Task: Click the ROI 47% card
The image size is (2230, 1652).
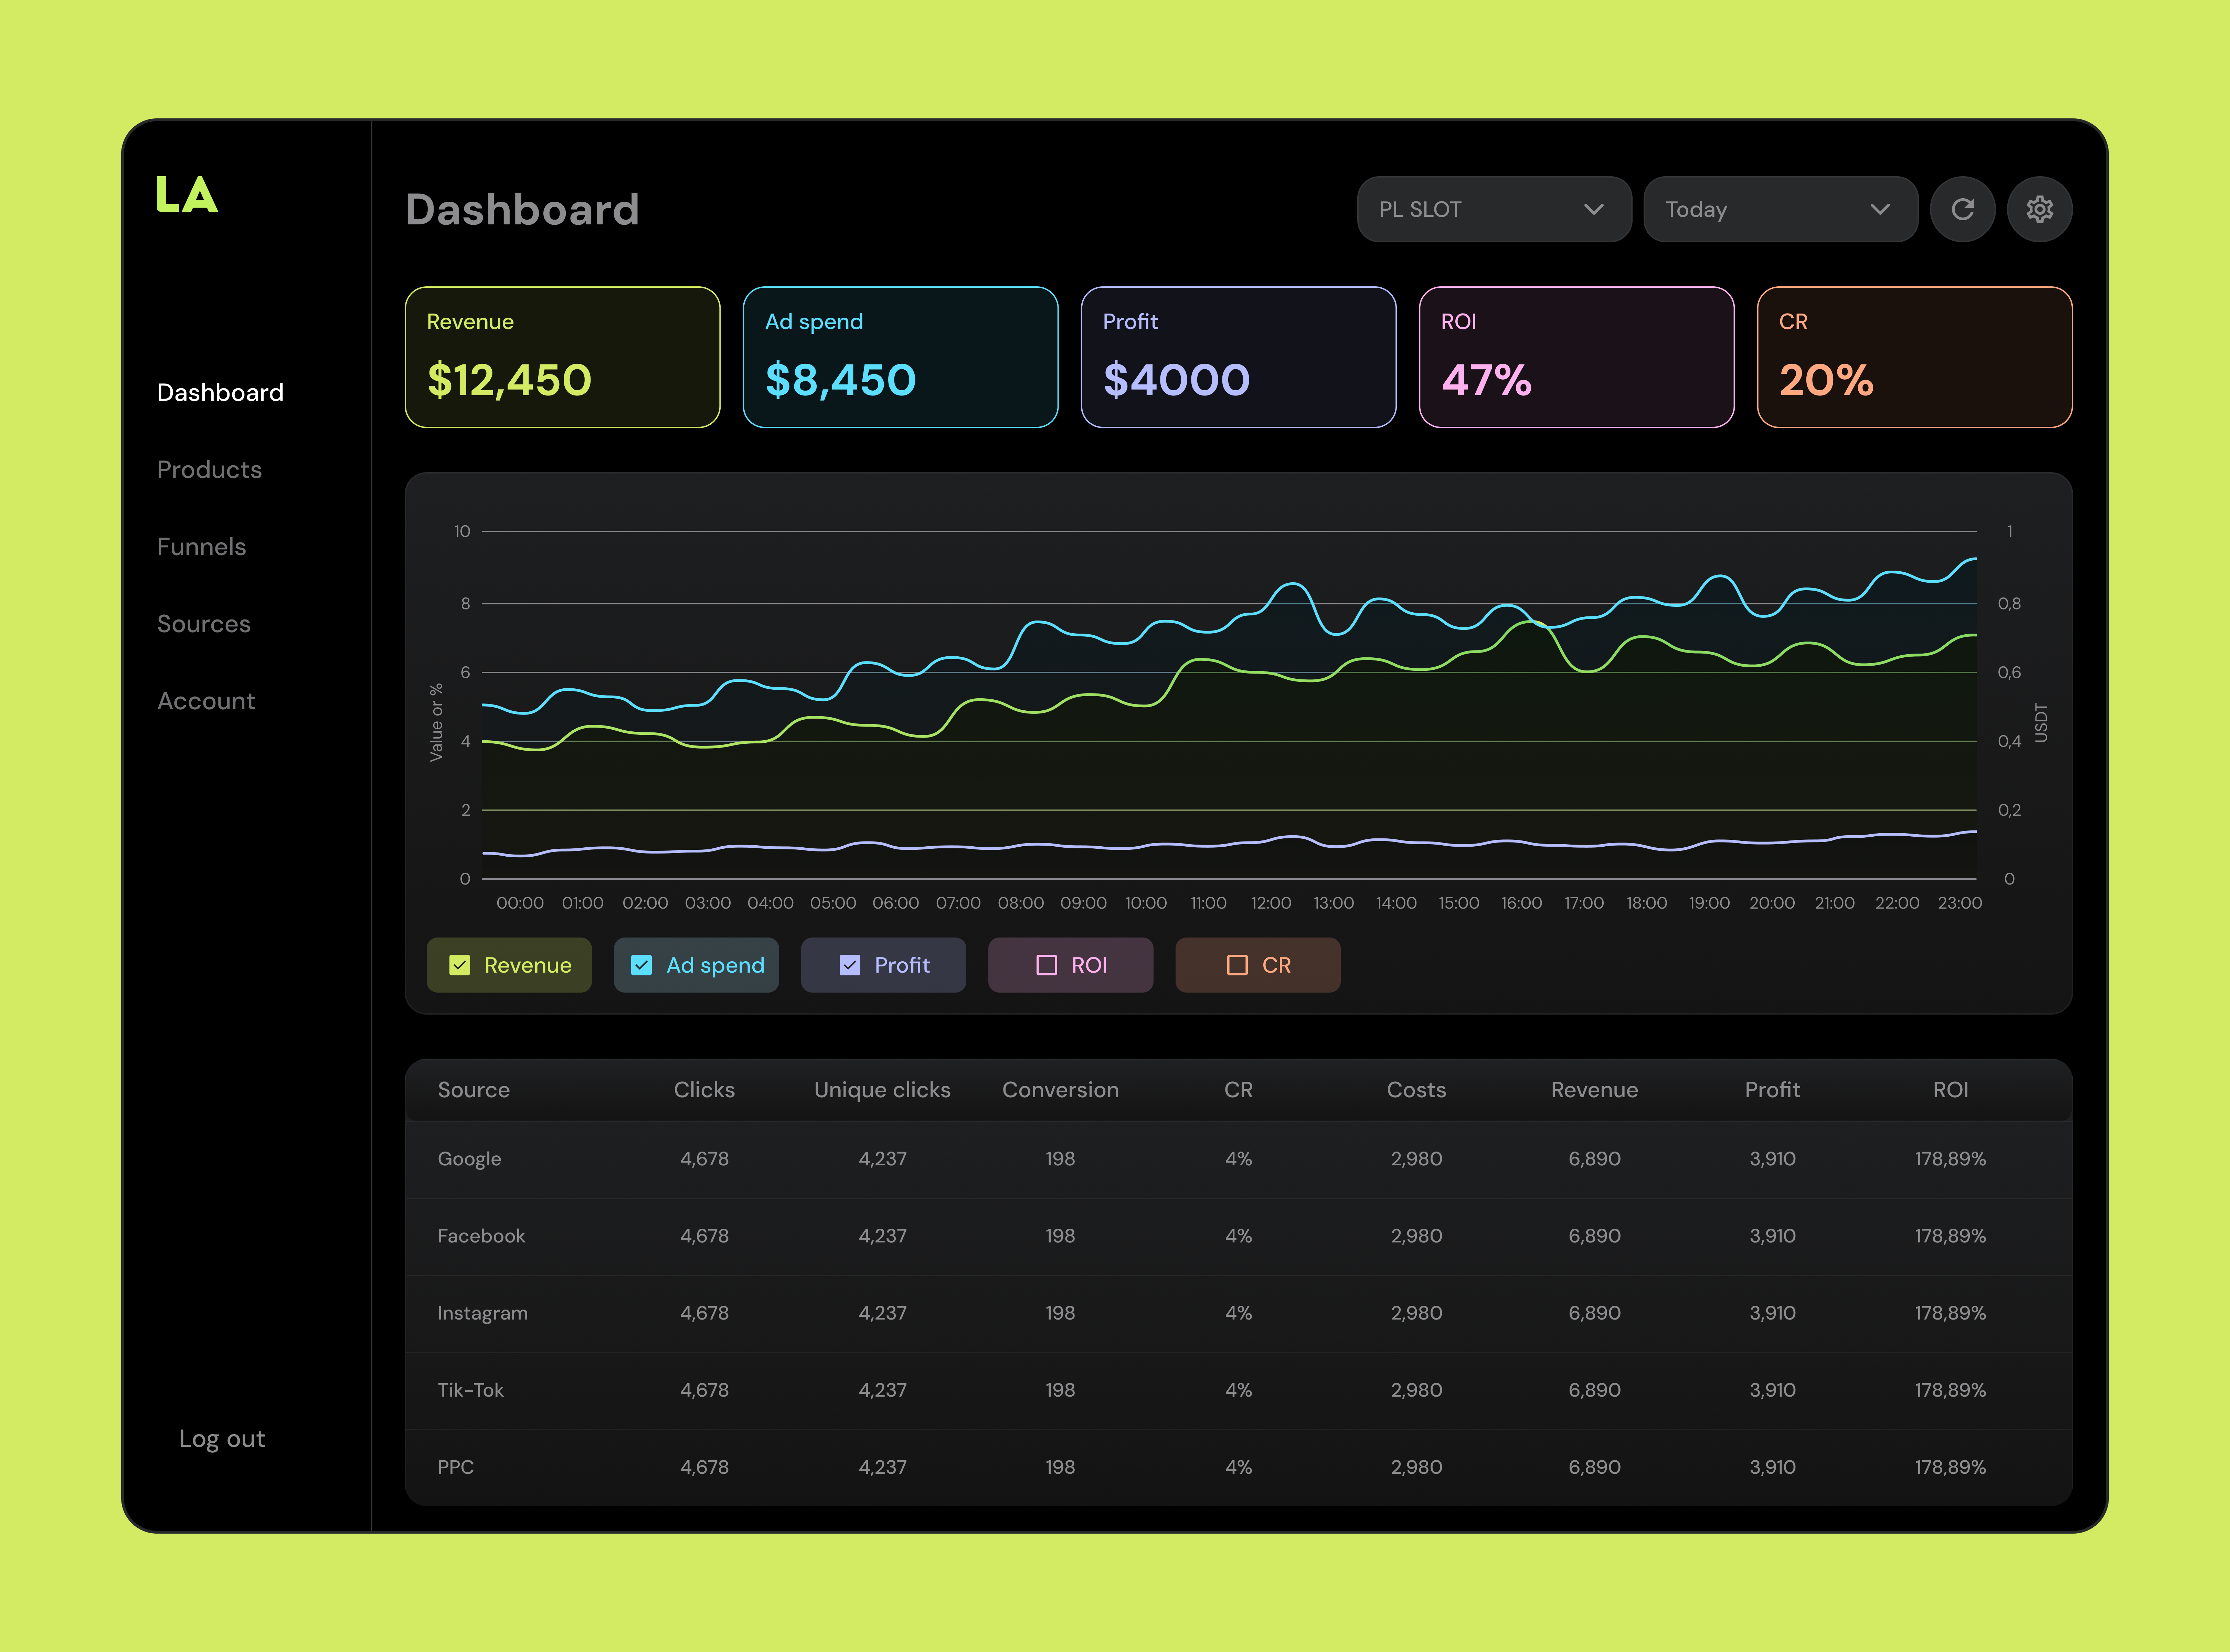Action: [x=1576, y=357]
